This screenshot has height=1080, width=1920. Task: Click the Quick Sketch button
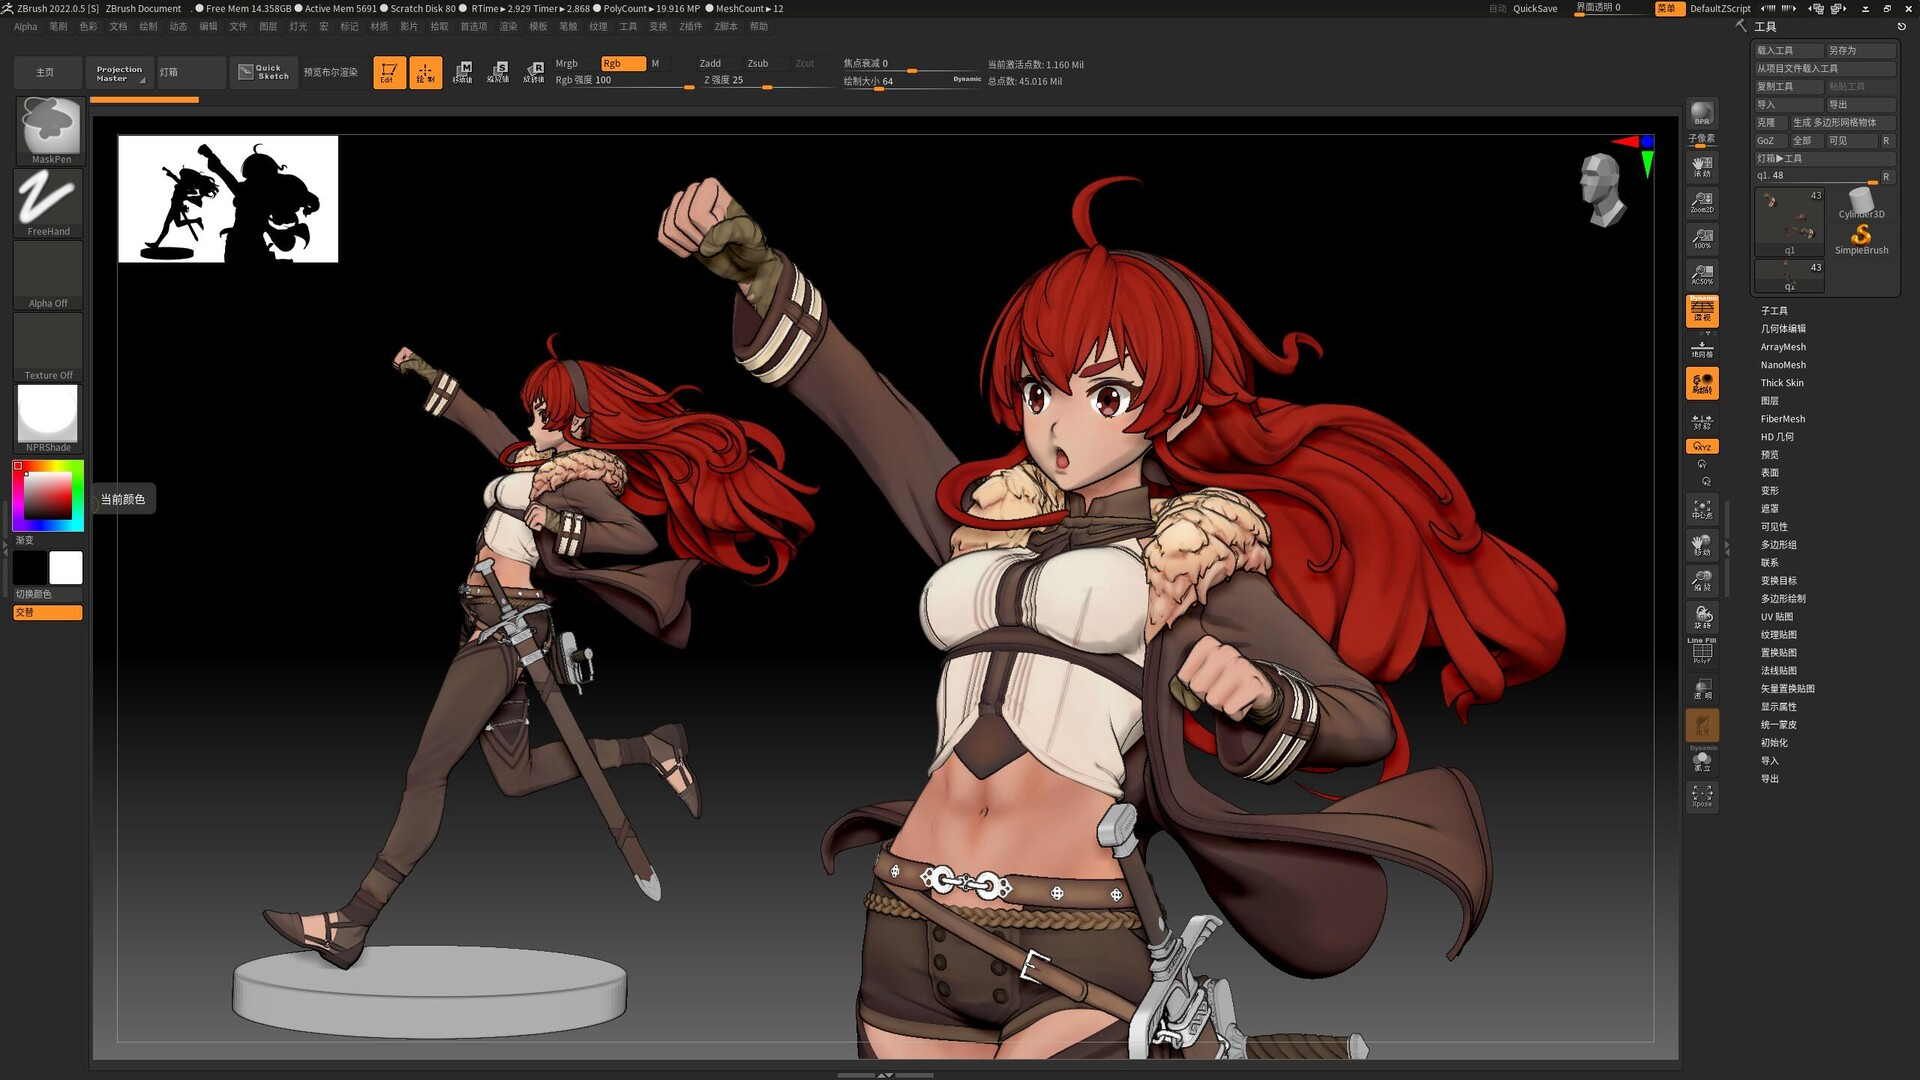click(264, 72)
